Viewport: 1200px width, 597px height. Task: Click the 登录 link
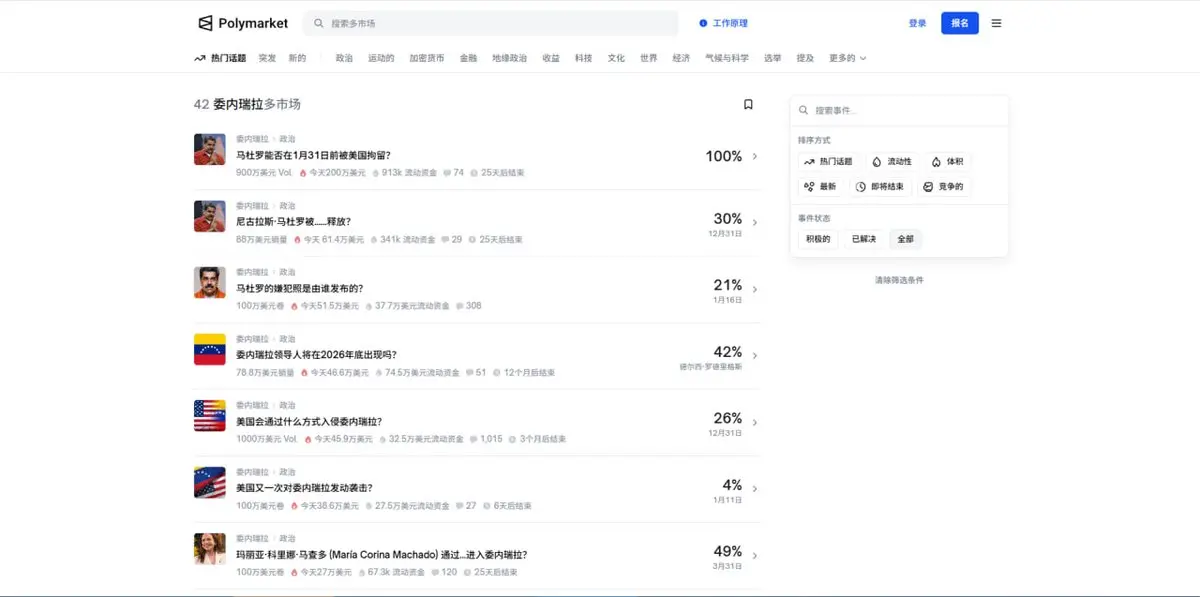coord(917,23)
